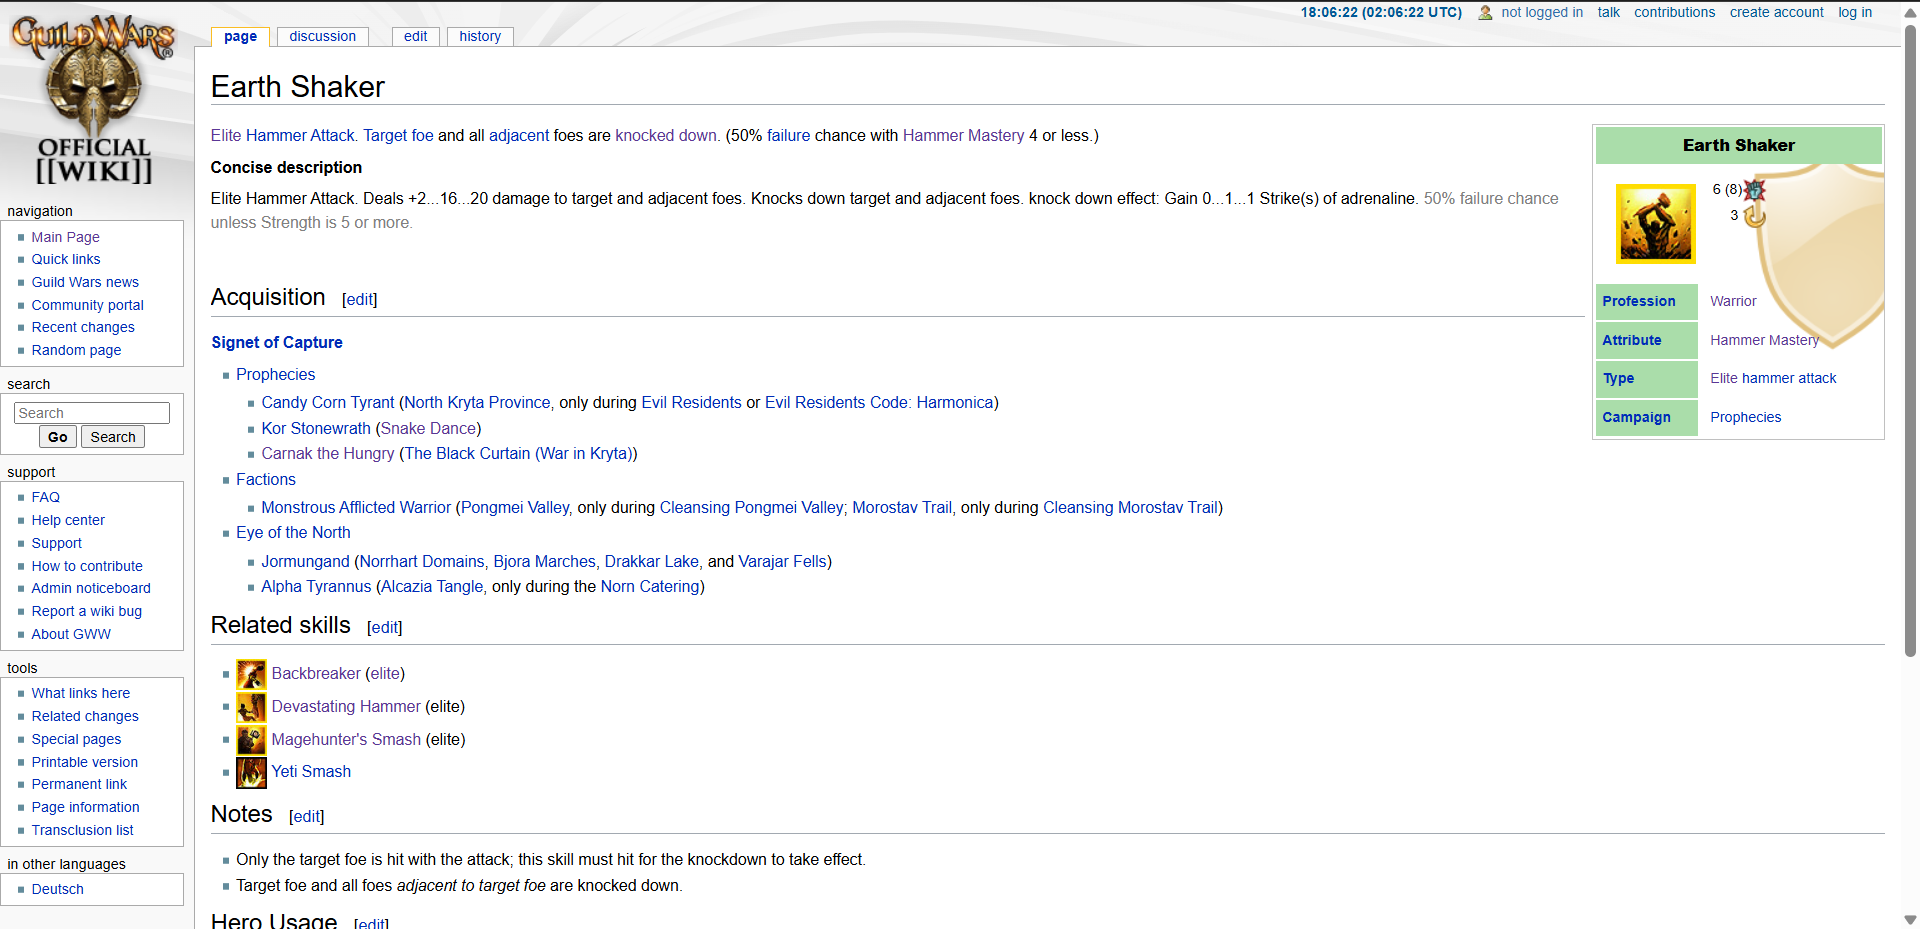Open Admin noticeboard link
The height and width of the screenshot is (929, 1920).
click(x=91, y=588)
